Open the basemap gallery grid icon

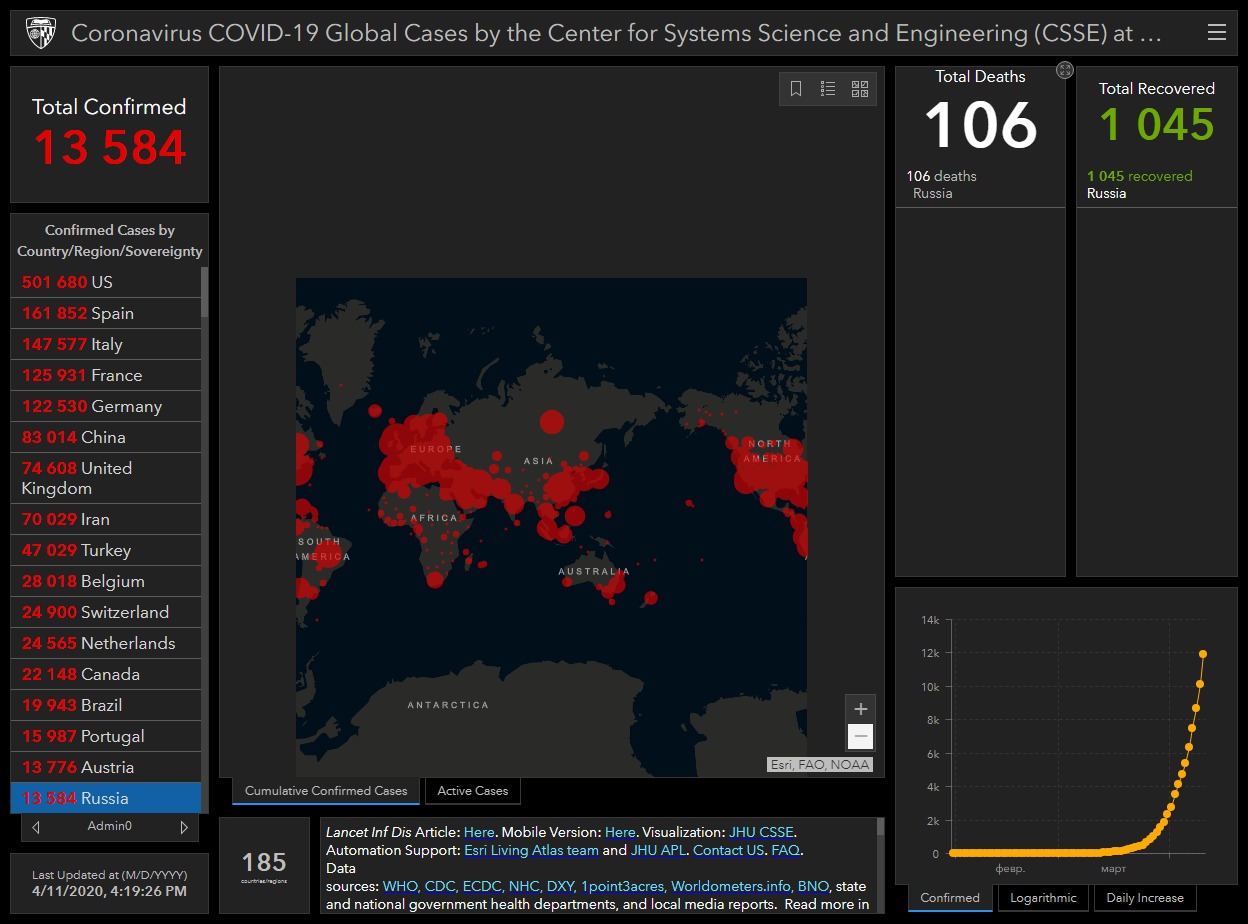(x=860, y=89)
